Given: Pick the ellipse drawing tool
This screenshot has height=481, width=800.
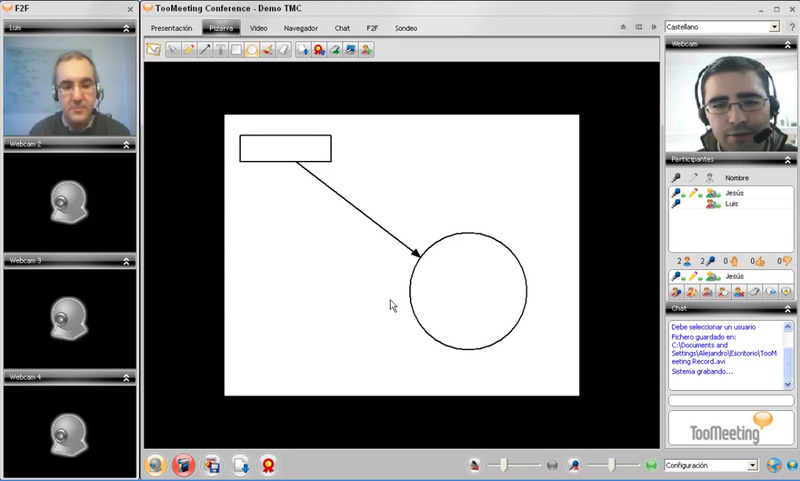Looking at the screenshot, I should (251, 49).
